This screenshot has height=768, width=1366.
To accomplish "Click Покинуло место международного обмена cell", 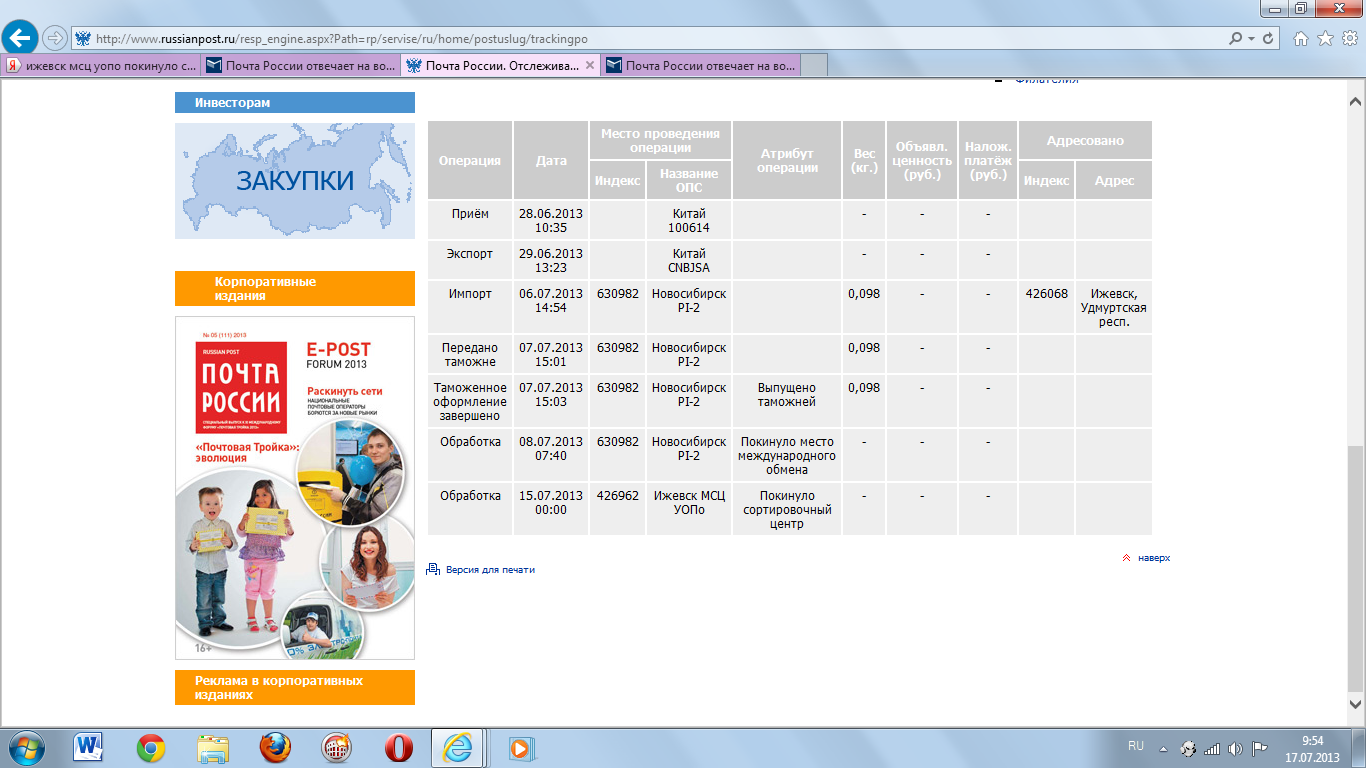I will pos(787,455).
